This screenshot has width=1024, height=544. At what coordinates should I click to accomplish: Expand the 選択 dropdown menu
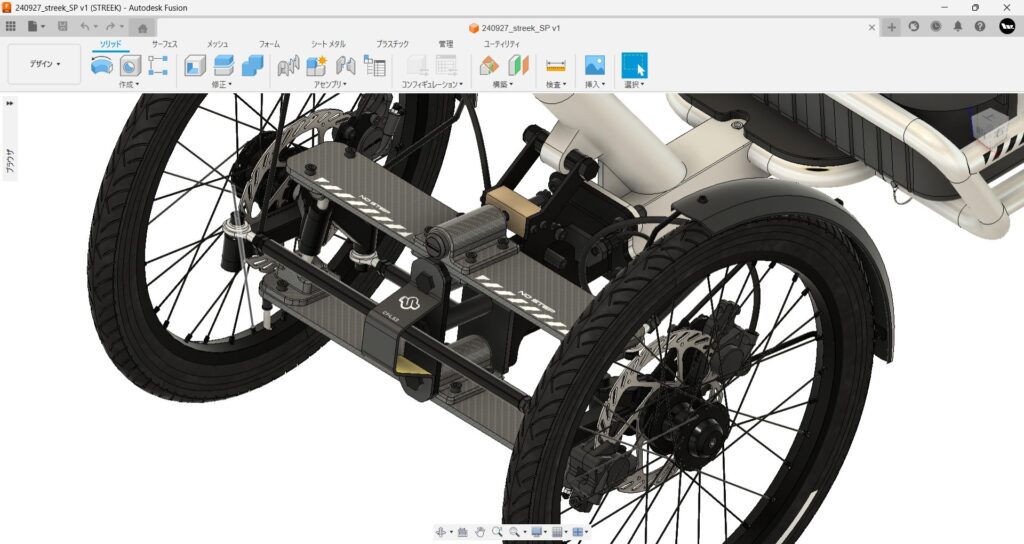(x=634, y=84)
